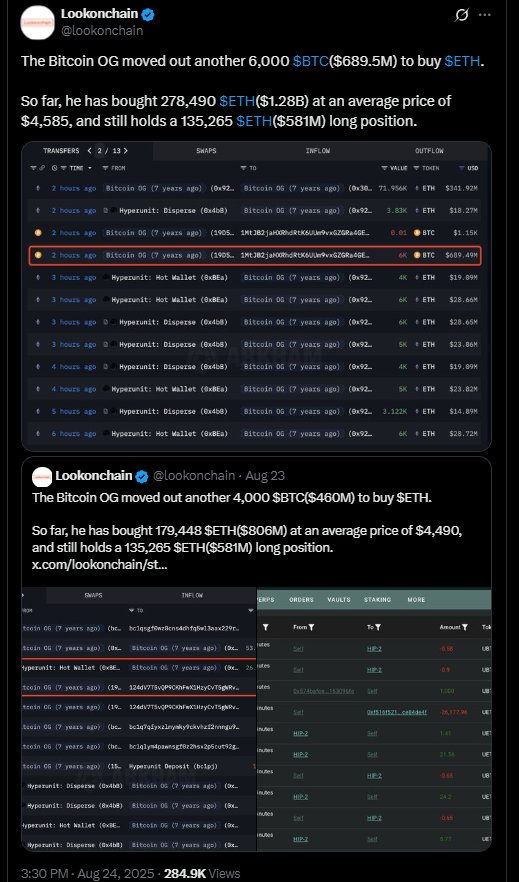Image resolution: width=519 pixels, height=882 pixels.
Task: Click the $BTC cashtag link
Action: pyautogui.click(x=310, y=61)
